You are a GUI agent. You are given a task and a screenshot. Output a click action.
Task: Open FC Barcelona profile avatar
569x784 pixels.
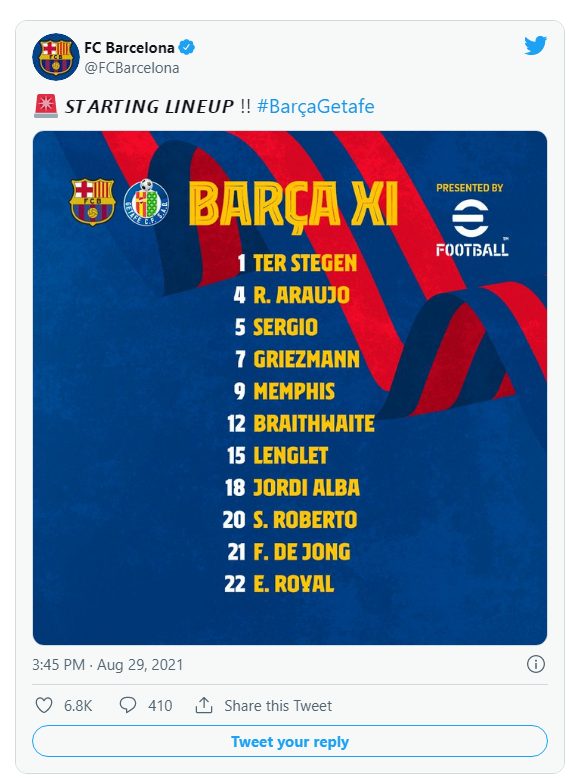(x=56, y=57)
